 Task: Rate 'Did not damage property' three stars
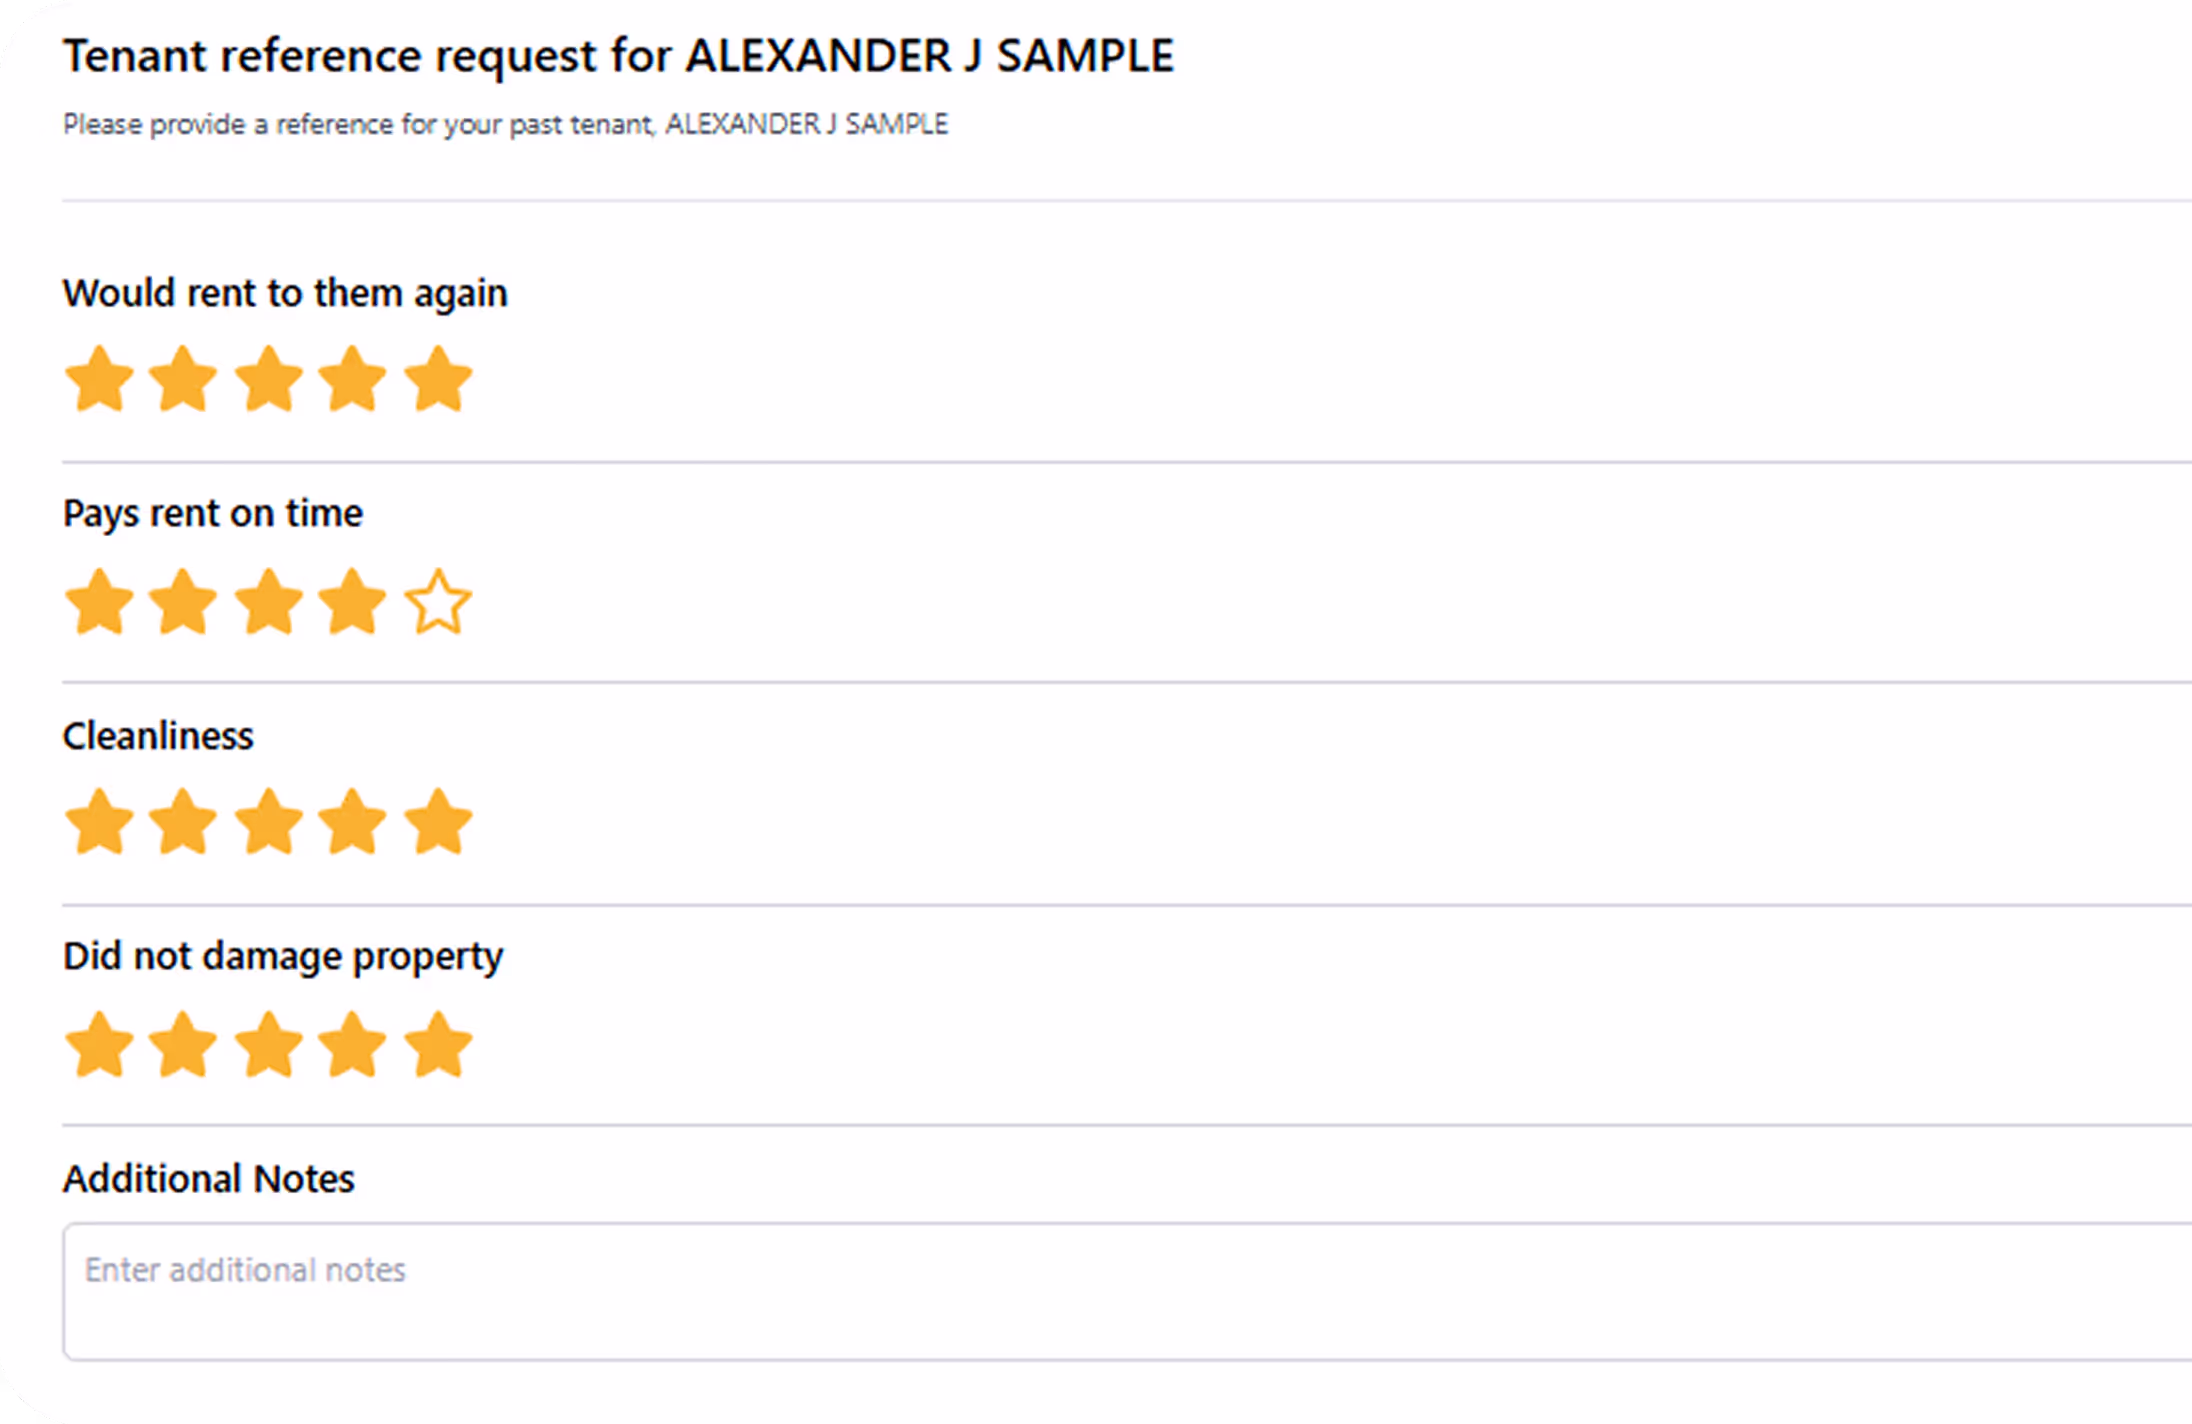coord(268,1046)
